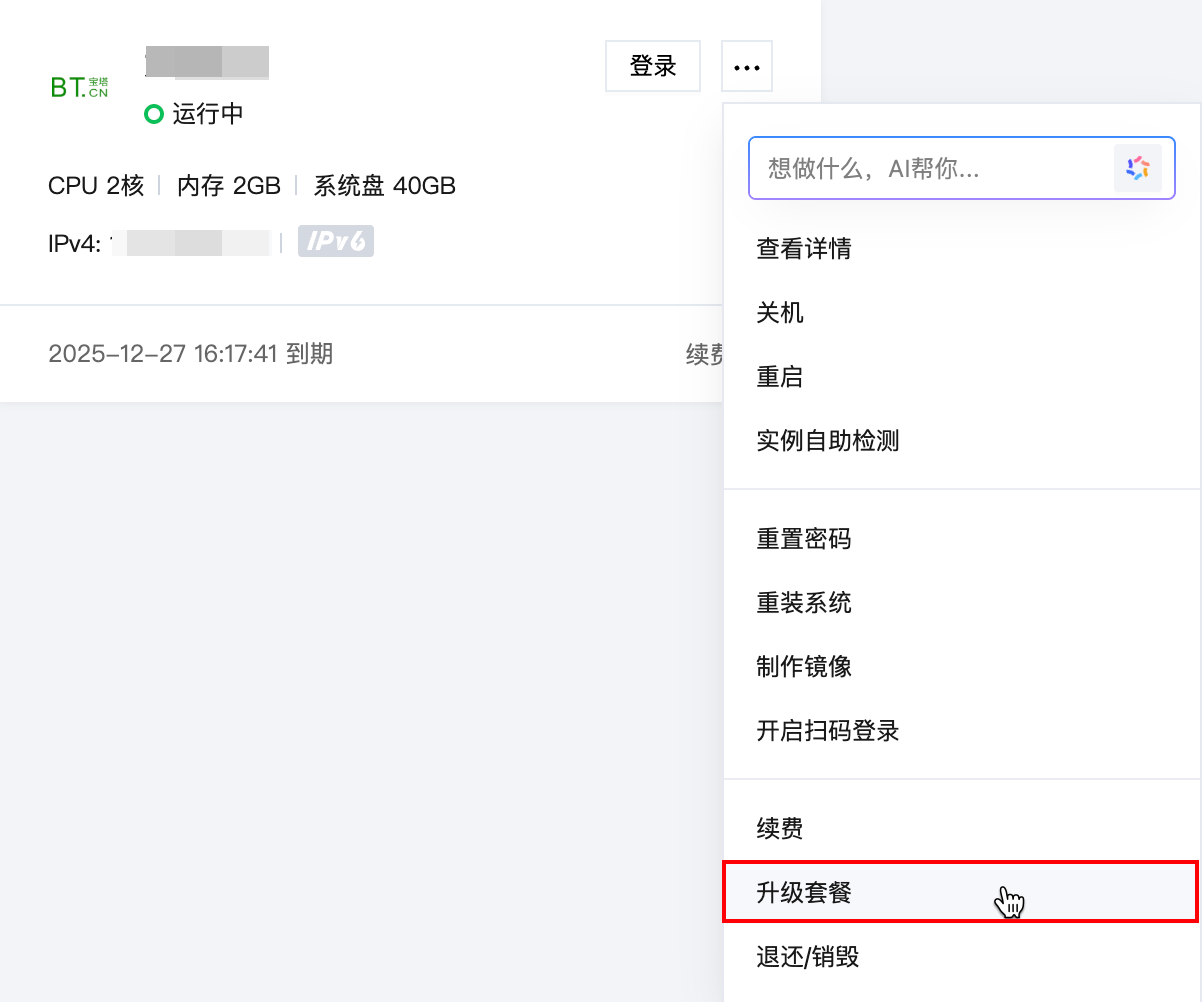Open the three-dot more actions menu
The image size is (1202, 1002).
746,67
